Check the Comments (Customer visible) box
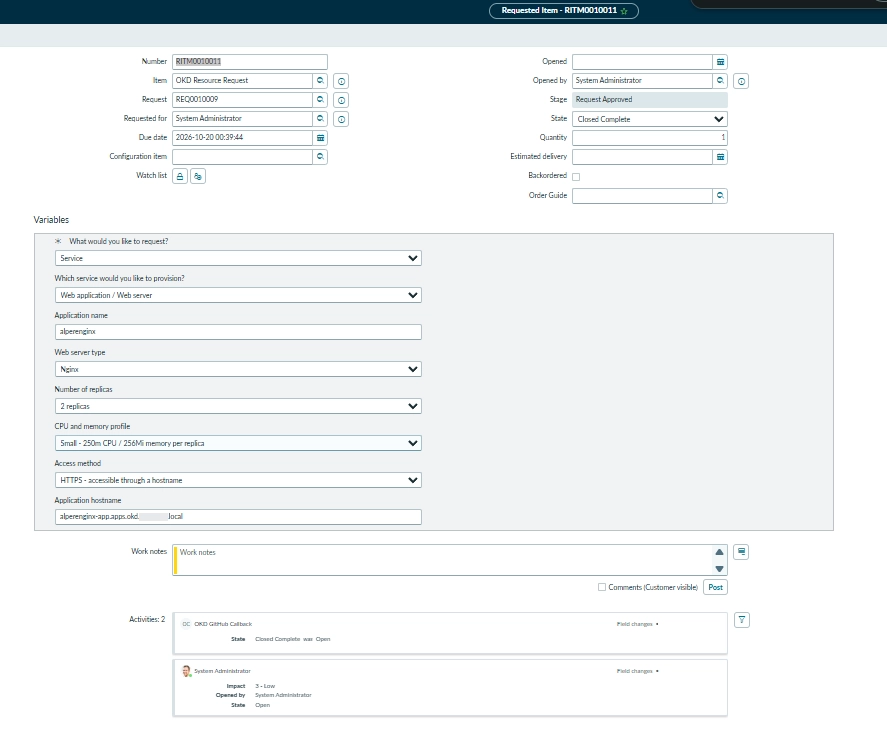The image size is (887, 730). [602, 587]
